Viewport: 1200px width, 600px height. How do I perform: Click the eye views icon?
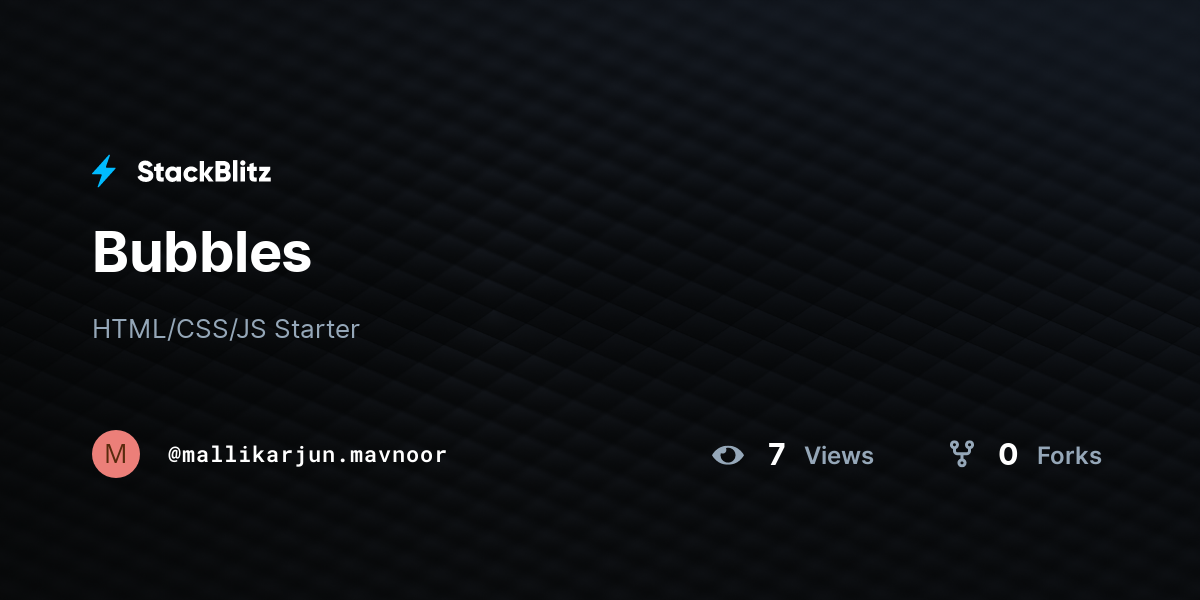[x=728, y=455]
